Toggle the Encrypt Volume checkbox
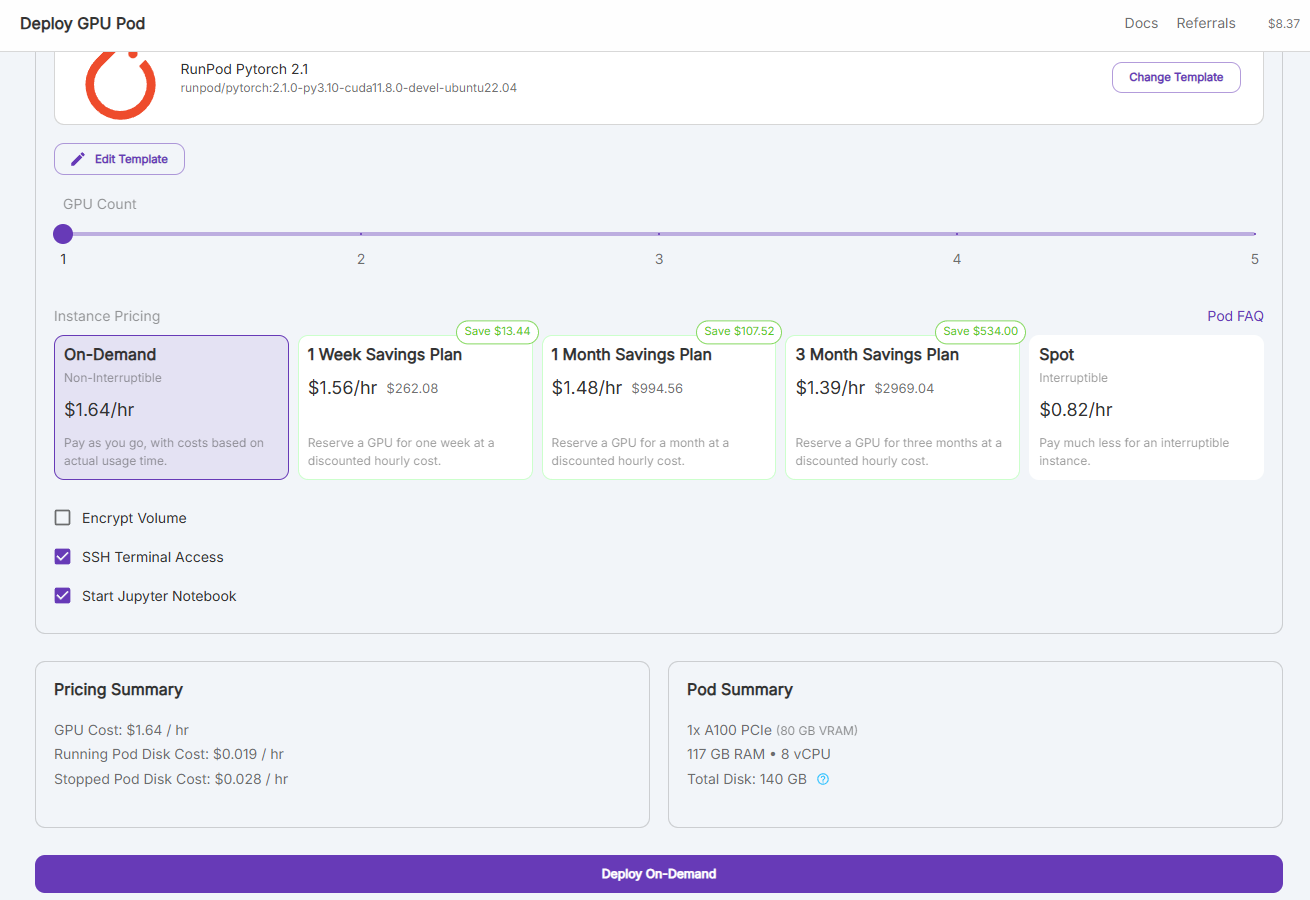 [x=63, y=518]
